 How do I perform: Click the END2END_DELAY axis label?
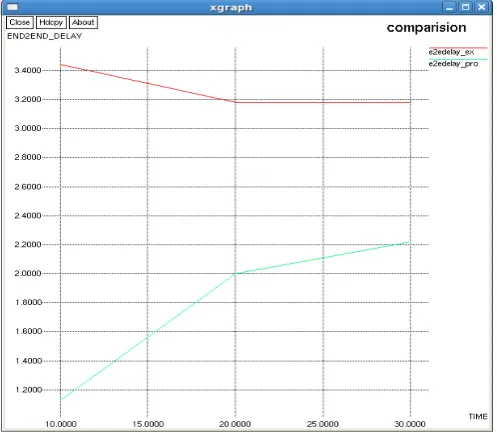coord(44,36)
